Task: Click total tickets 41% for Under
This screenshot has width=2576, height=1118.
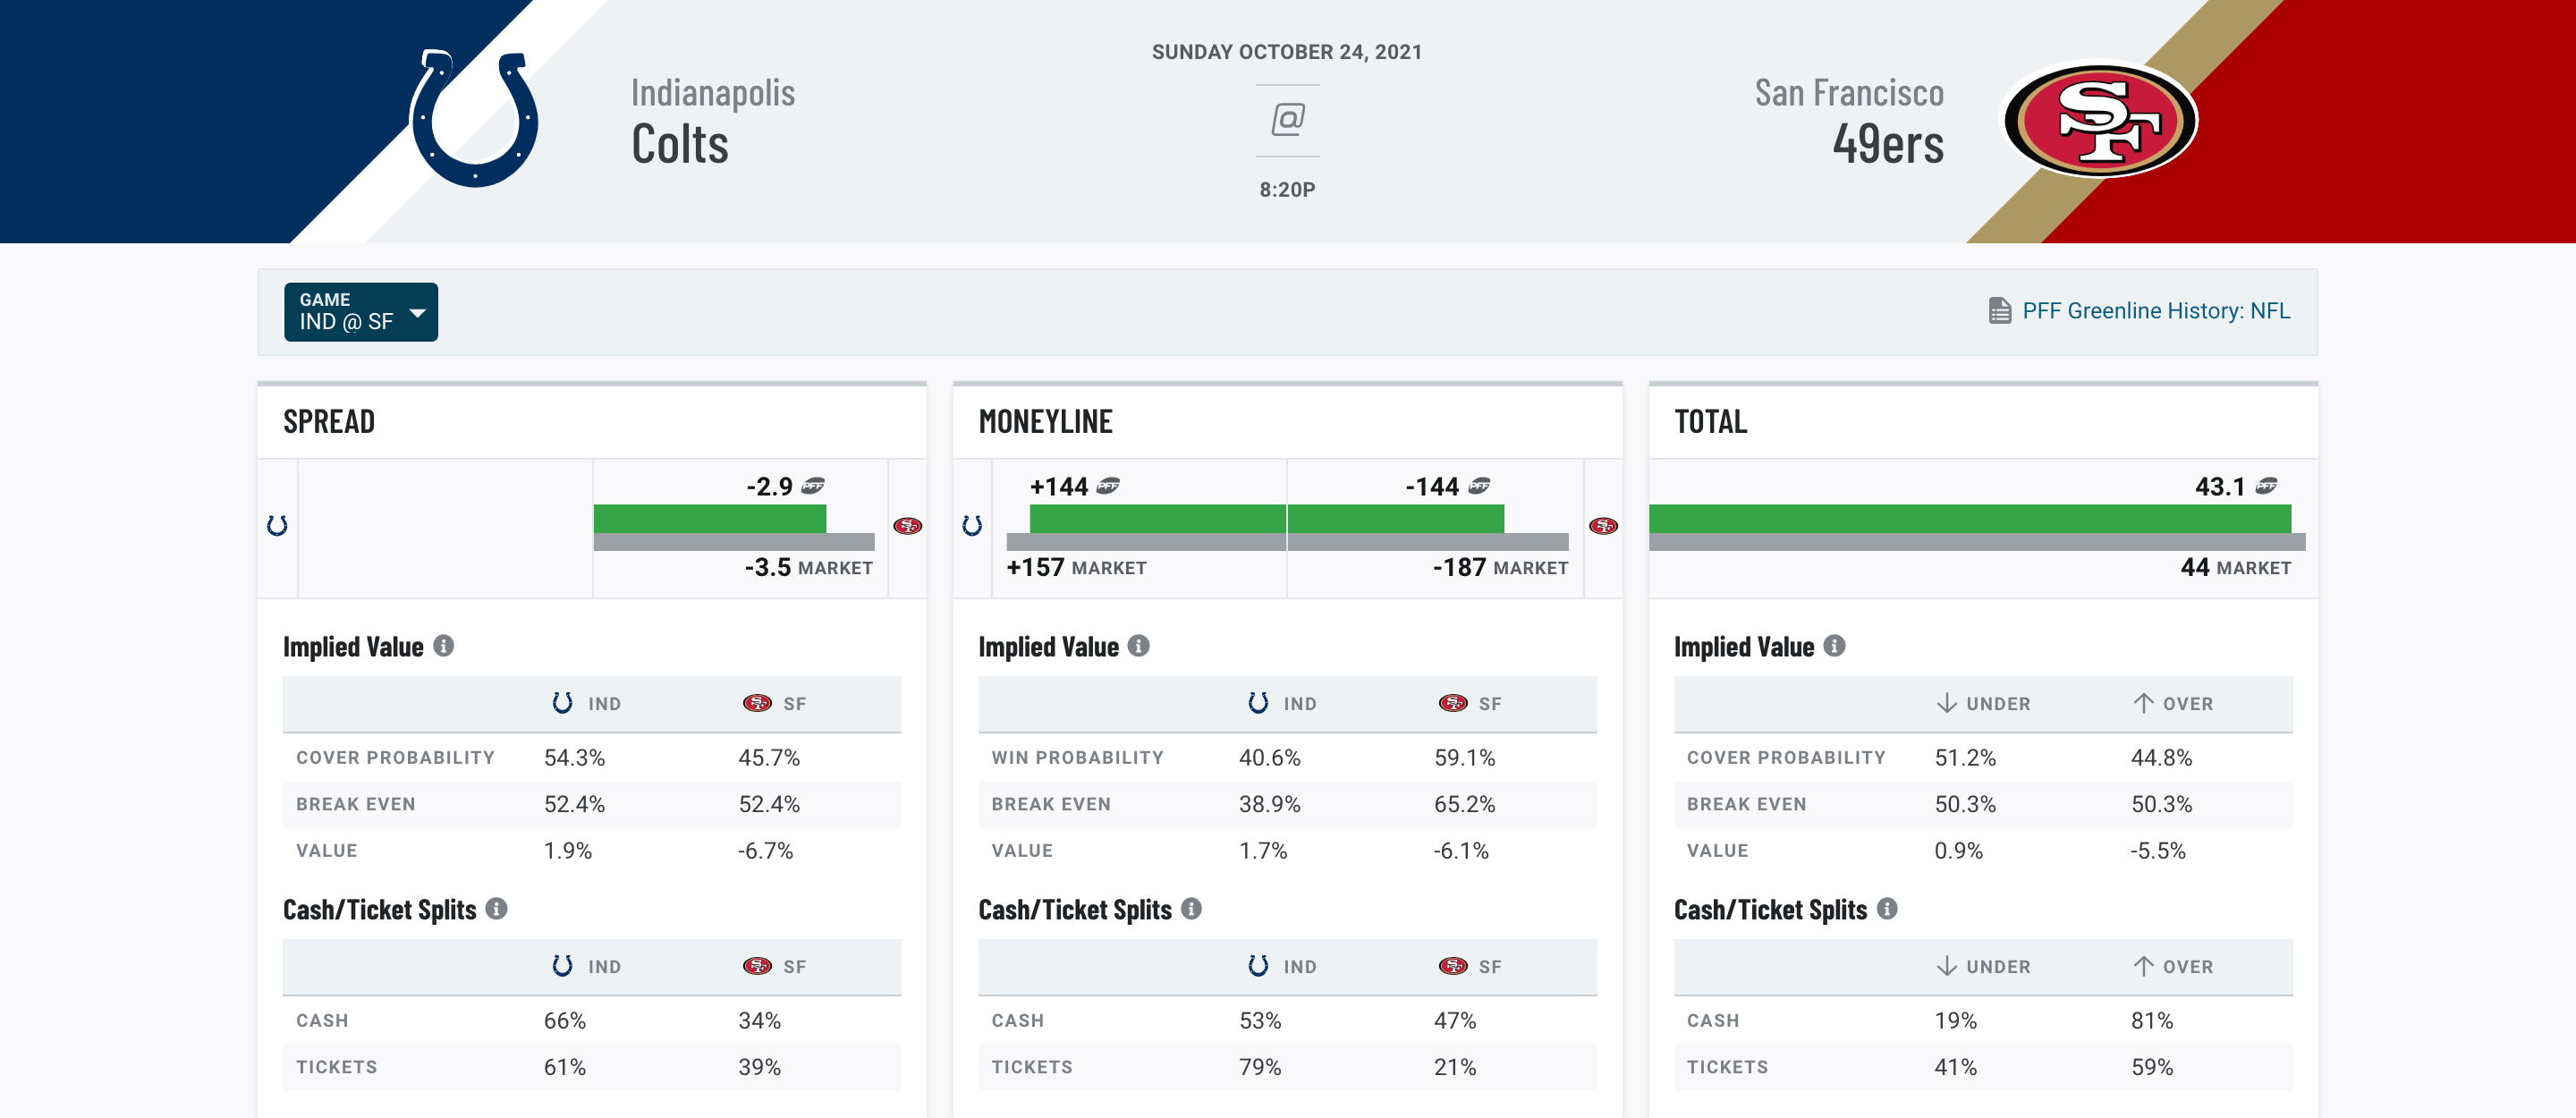Action: pos(1956,1067)
